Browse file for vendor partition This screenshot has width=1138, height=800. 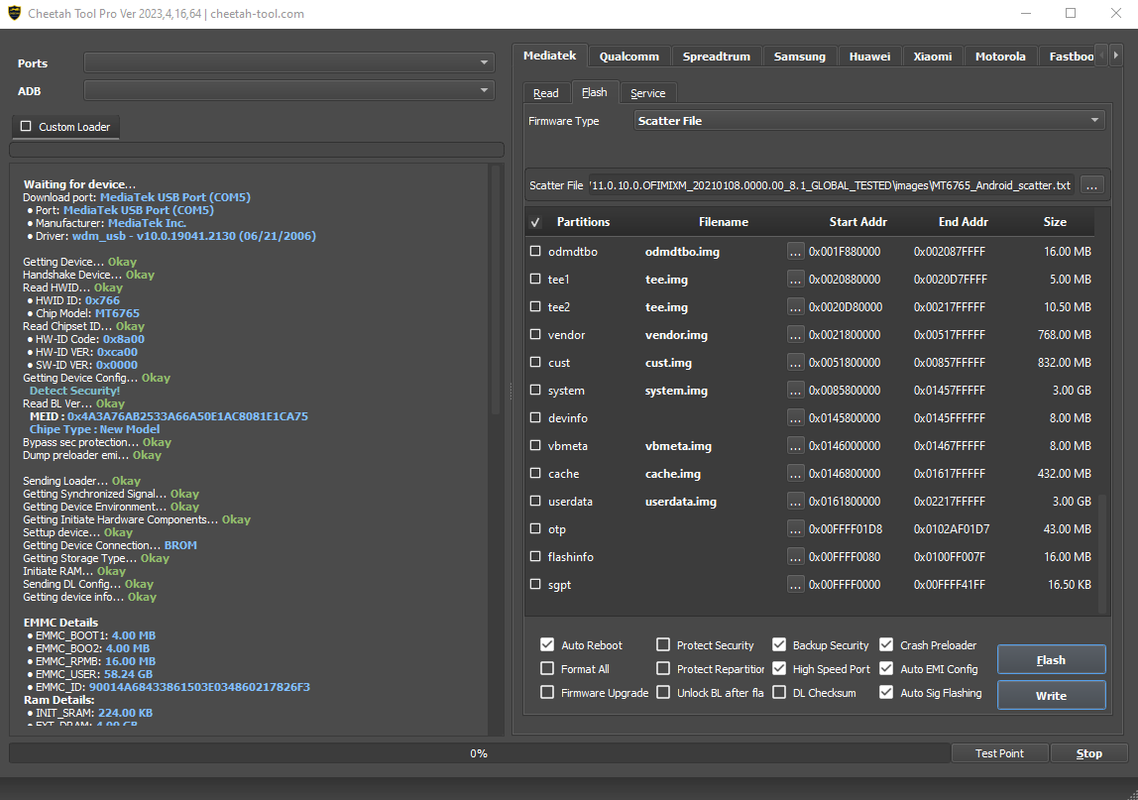point(795,335)
